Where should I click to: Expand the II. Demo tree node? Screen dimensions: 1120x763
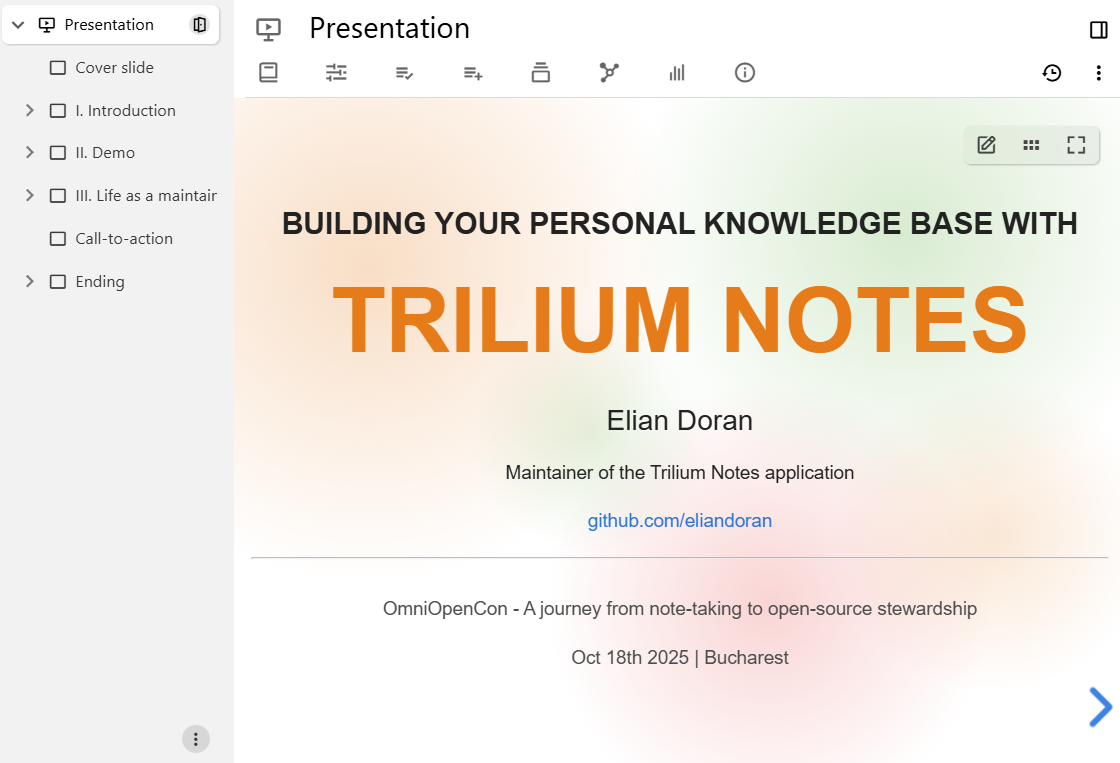(x=30, y=153)
